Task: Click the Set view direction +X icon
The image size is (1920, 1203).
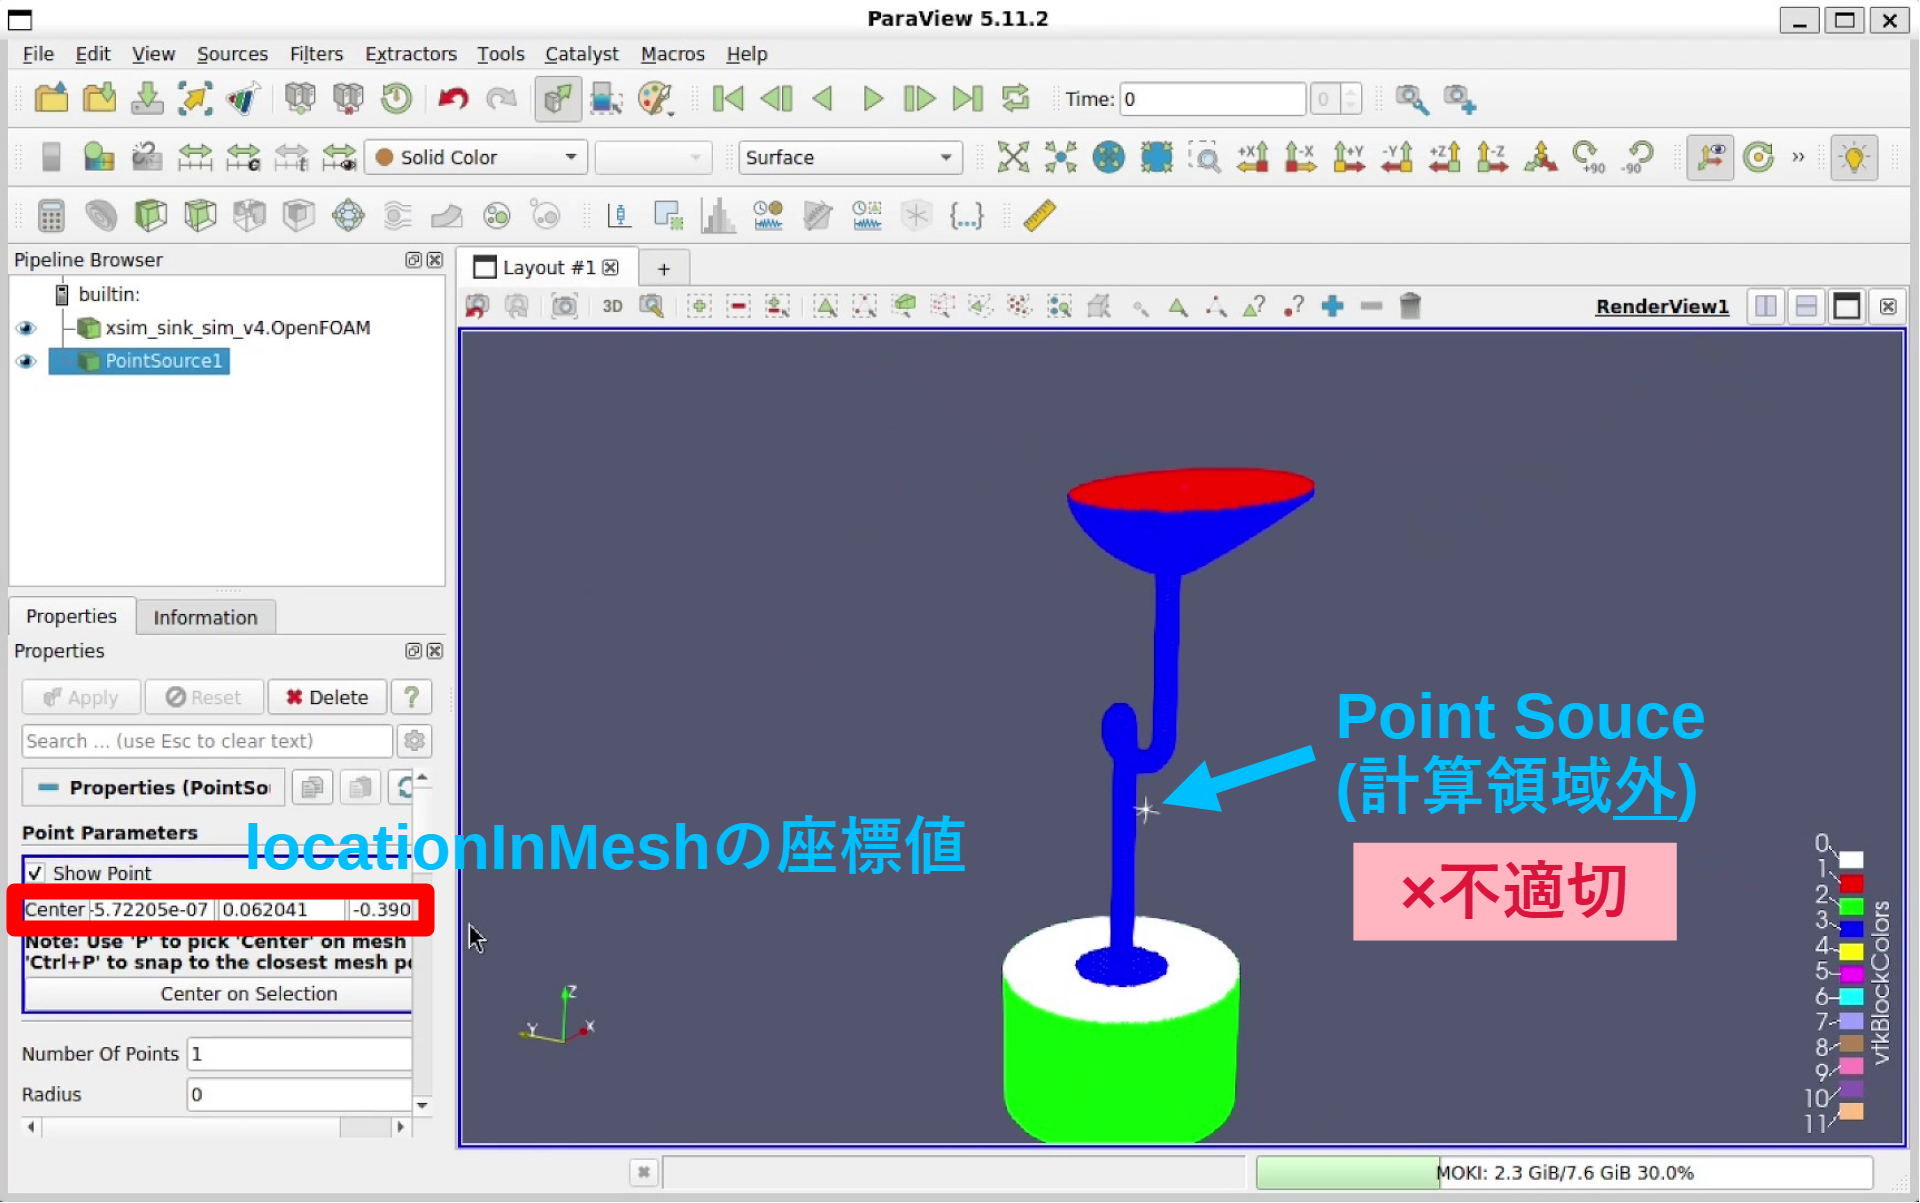Action: [x=1252, y=157]
